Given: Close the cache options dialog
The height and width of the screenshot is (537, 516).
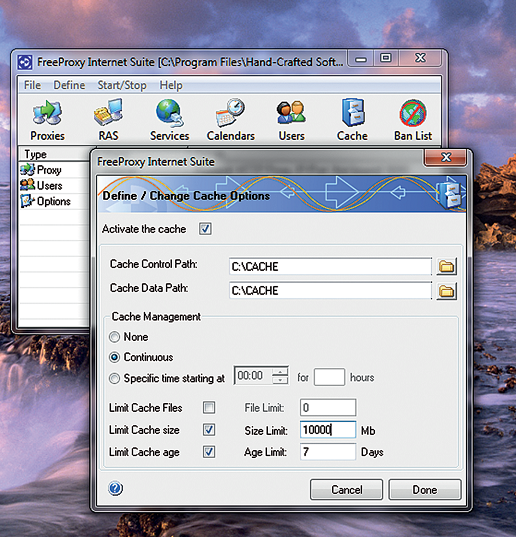Looking at the screenshot, I should pyautogui.click(x=446, y=158).
